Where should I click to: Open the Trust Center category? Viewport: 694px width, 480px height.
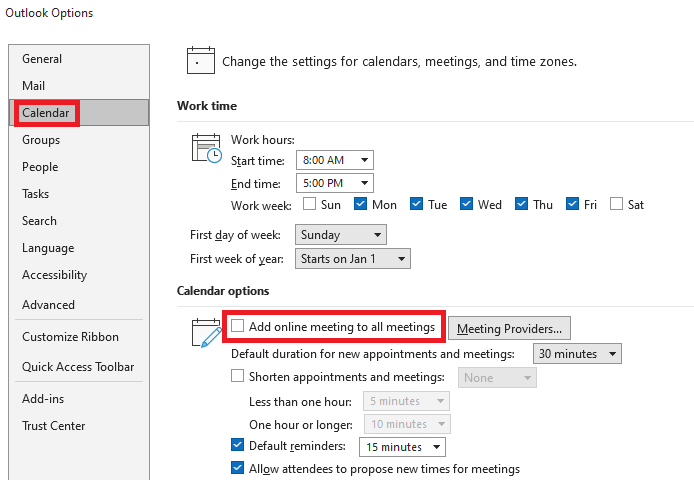pos(54,426)
